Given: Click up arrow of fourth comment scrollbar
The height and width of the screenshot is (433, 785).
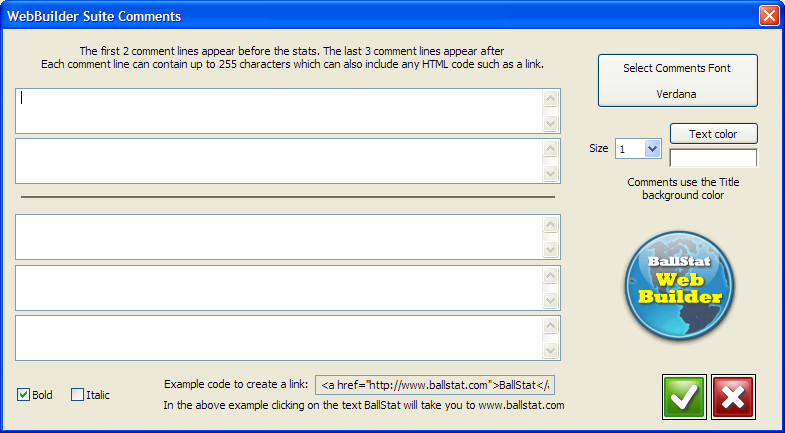Looking at the screenshot, I should click(x=551, y=276).
